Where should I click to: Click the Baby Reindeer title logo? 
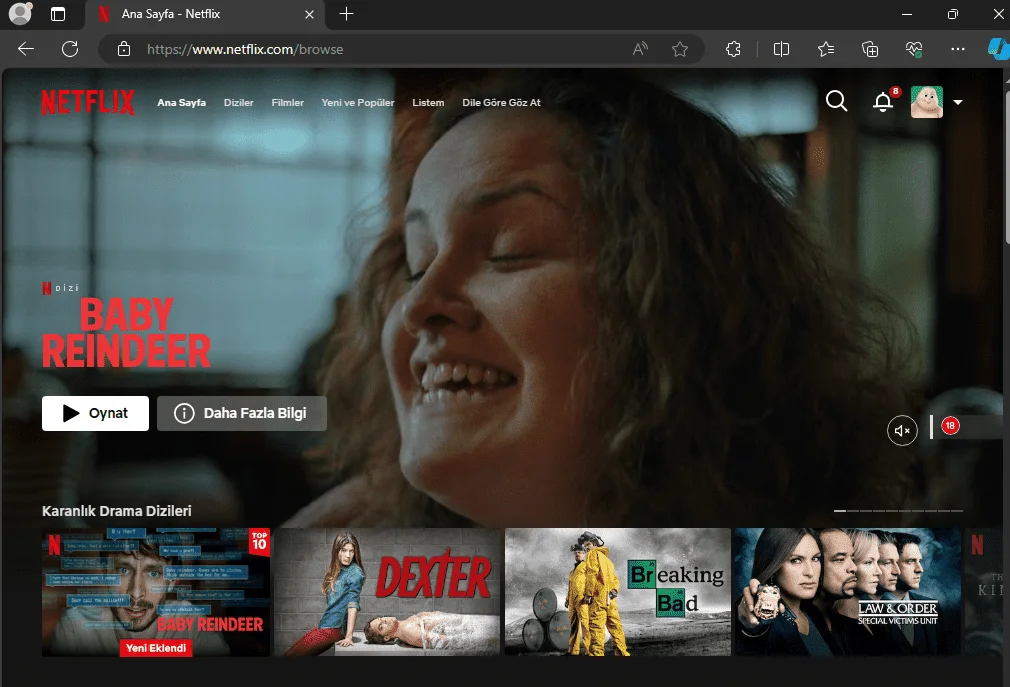(126, 332)
